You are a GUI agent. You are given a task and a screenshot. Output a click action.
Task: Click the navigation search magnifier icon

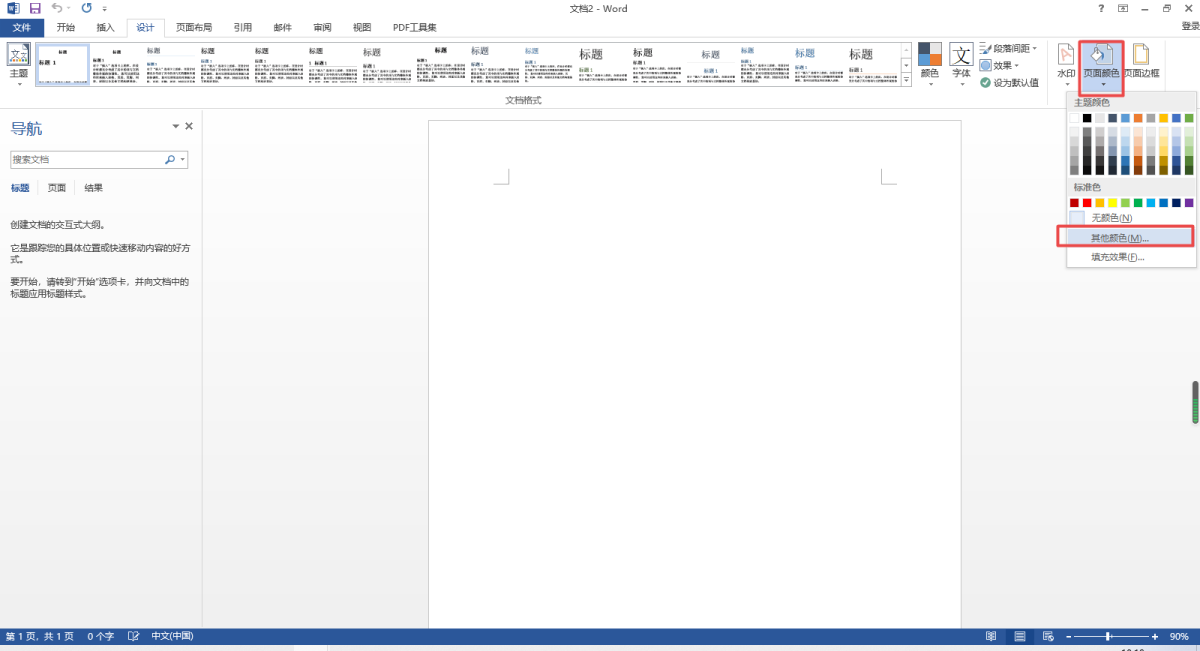[x=170, y=159]
